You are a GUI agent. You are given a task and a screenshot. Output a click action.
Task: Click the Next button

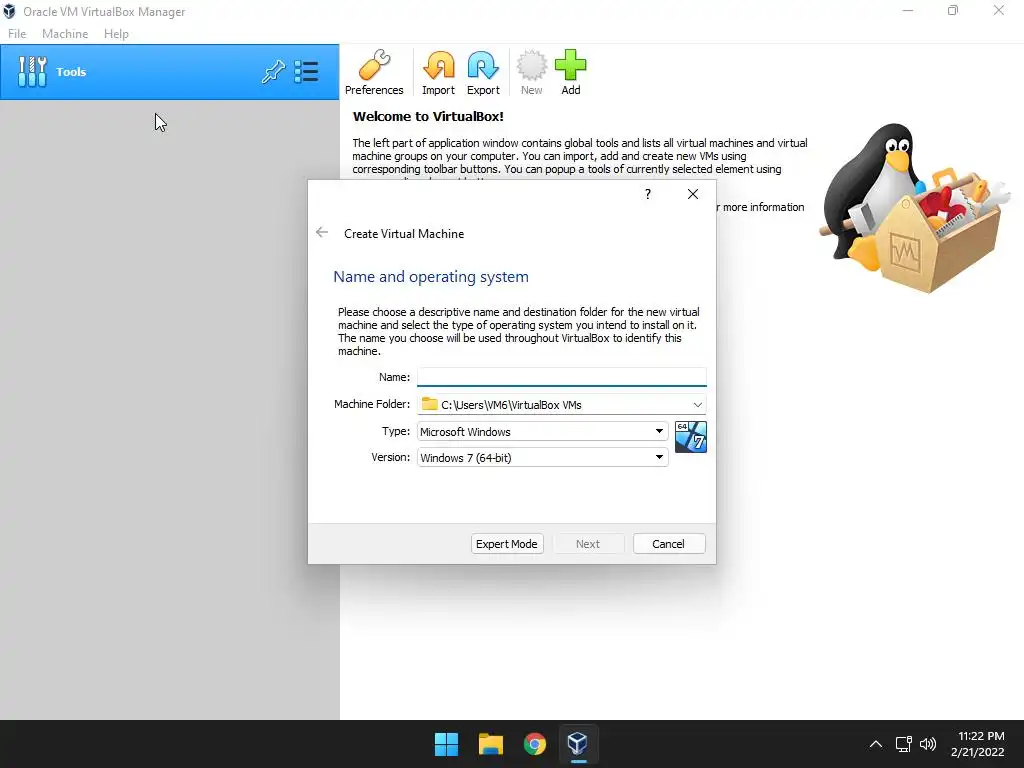click(x=588, y=543)
